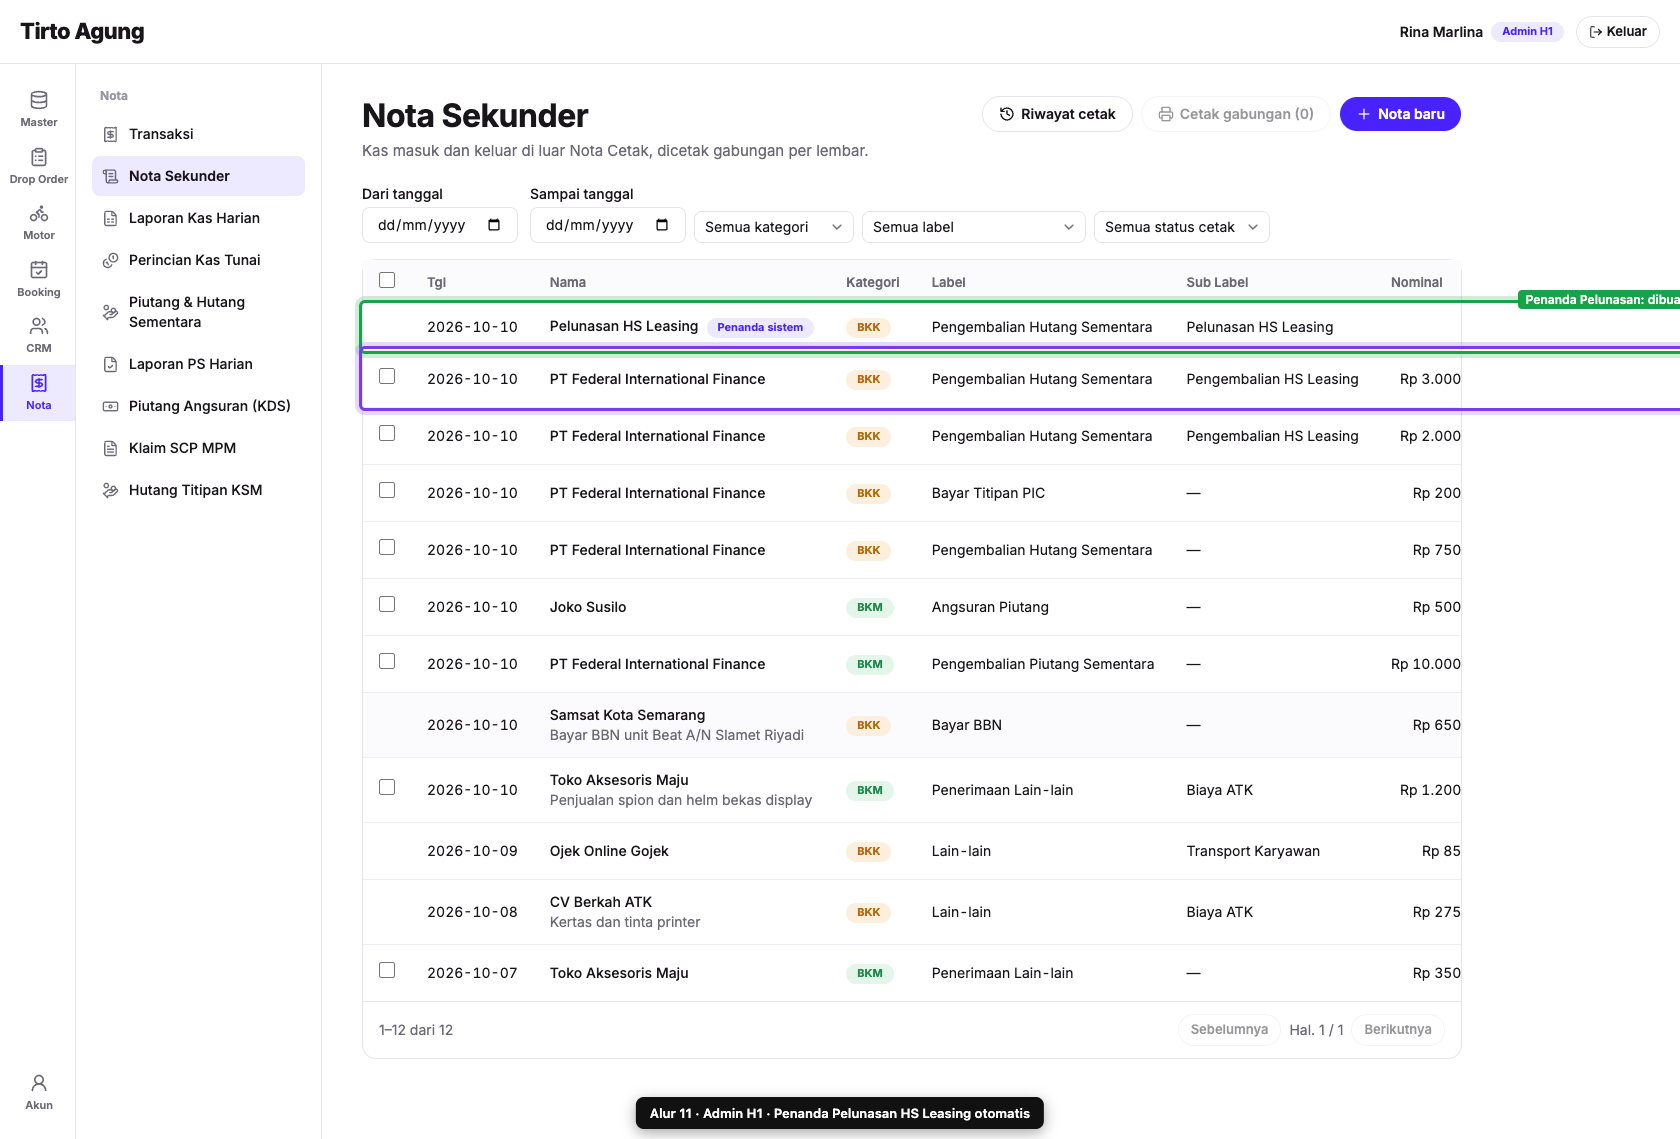This screenshot has height=1139, width=1680.
Task: Expand the Semua kategori dropdown
Action: (774, 227)
